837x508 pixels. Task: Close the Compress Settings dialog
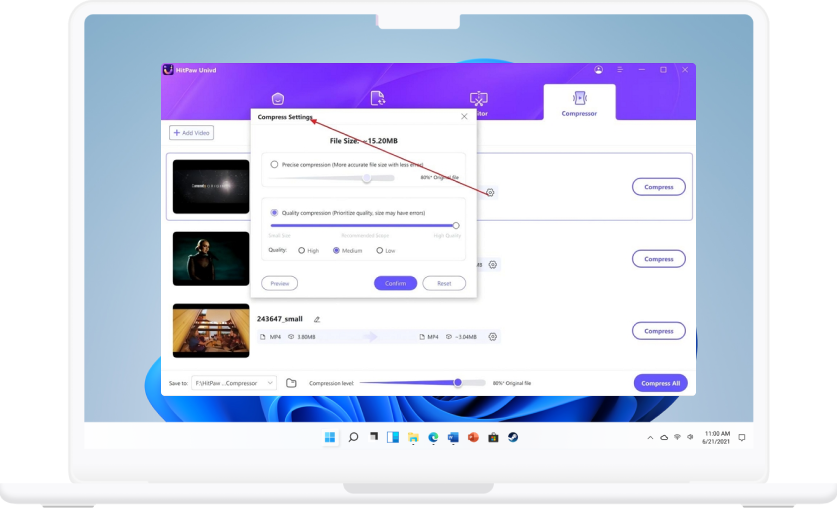coord(464,116)
